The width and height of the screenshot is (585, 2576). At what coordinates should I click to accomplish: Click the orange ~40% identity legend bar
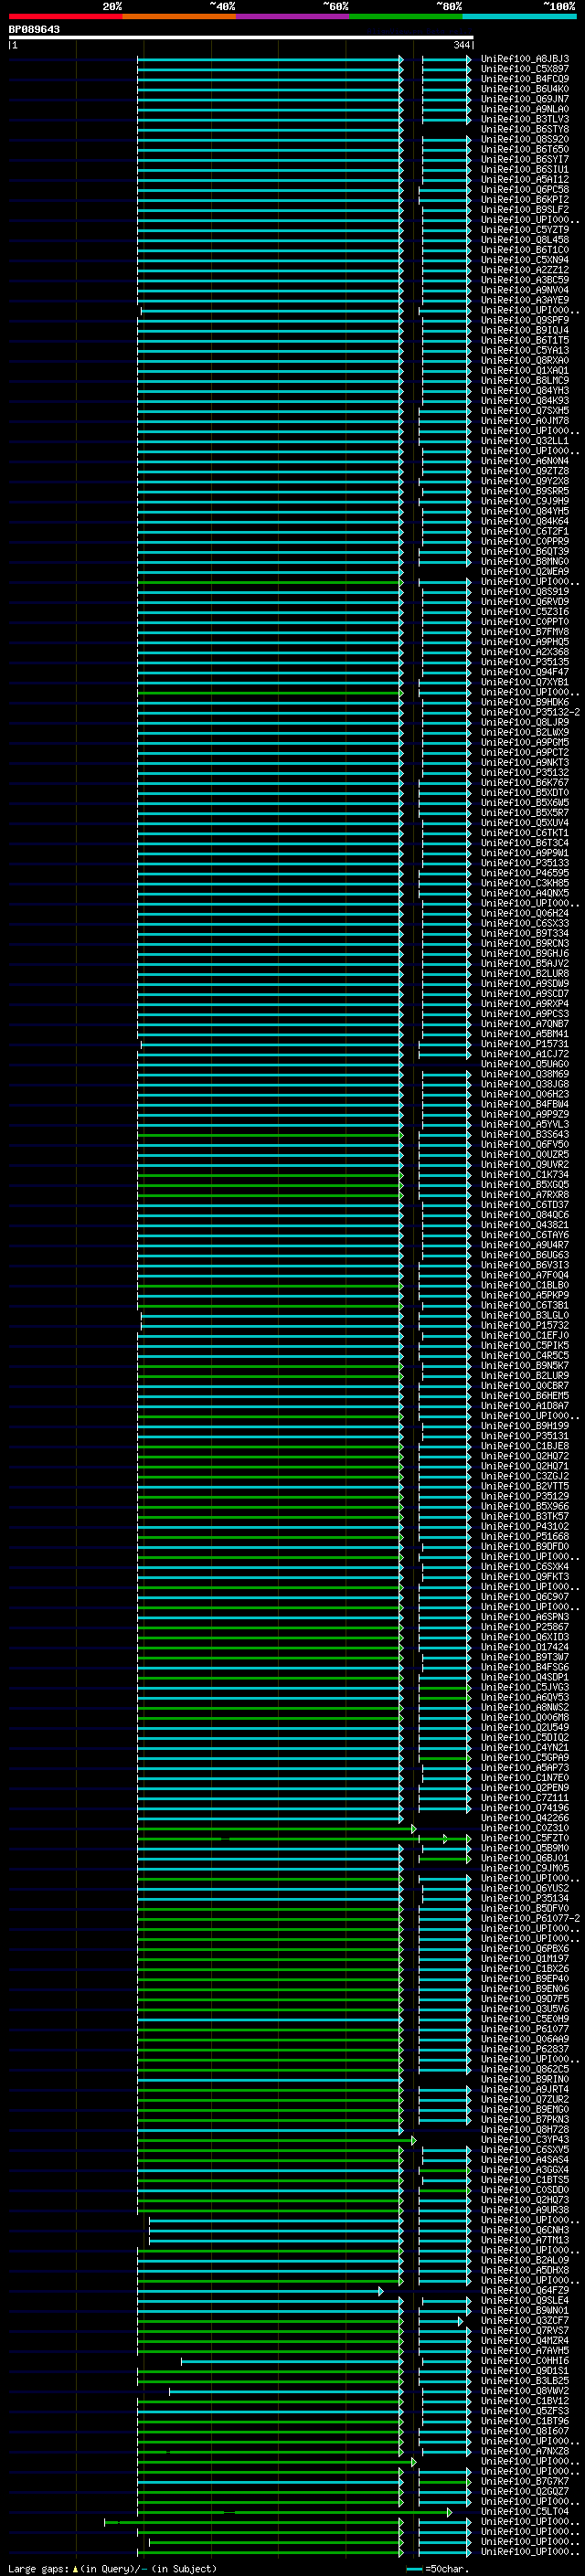point(179,16)
